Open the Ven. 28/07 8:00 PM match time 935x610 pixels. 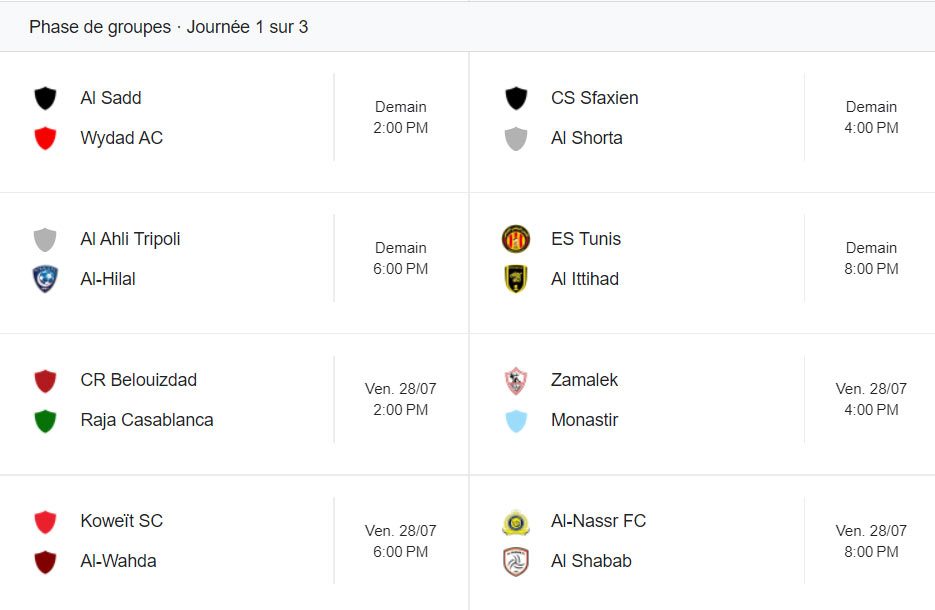[x=871, y=541]
